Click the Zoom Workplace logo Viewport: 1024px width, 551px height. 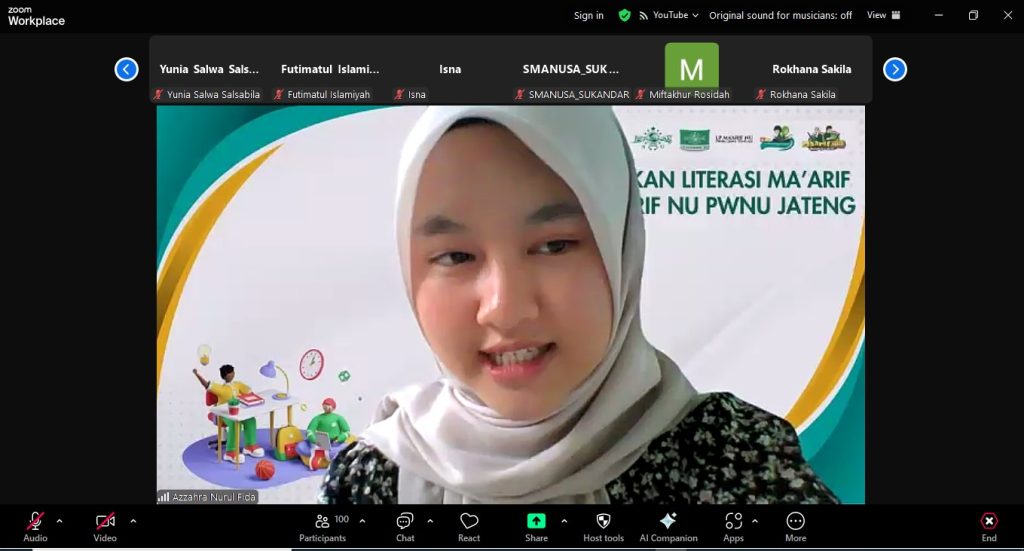pyautogui.click(x=36, y=16)
